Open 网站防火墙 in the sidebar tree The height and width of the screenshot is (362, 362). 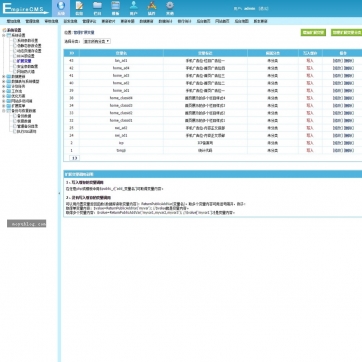pos(26,71)
